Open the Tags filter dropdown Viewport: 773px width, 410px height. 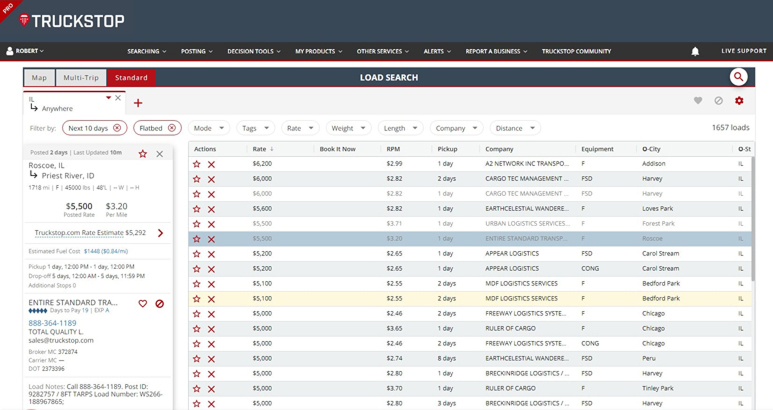[255, 128]
